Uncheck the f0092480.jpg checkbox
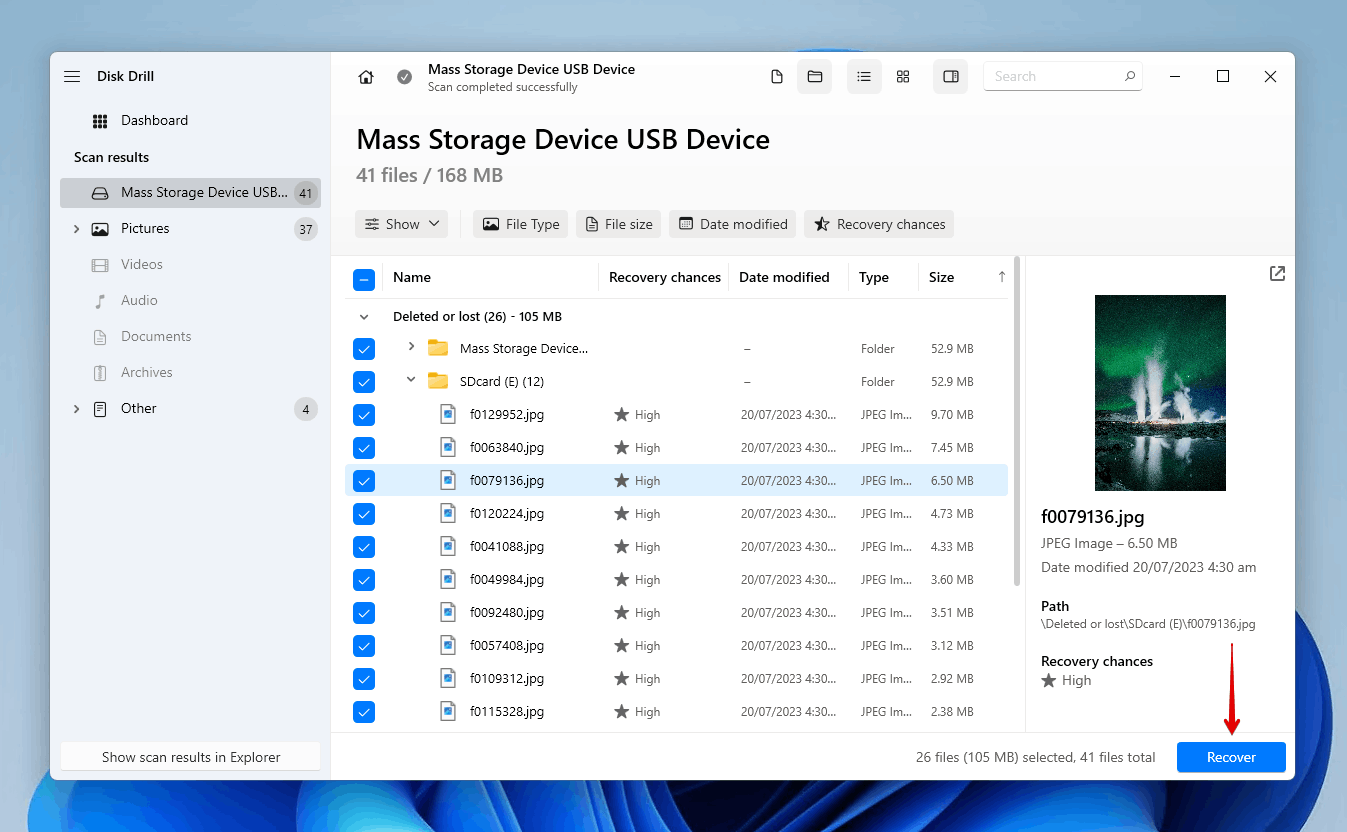 pyautogui.click(x=364, y=613)
